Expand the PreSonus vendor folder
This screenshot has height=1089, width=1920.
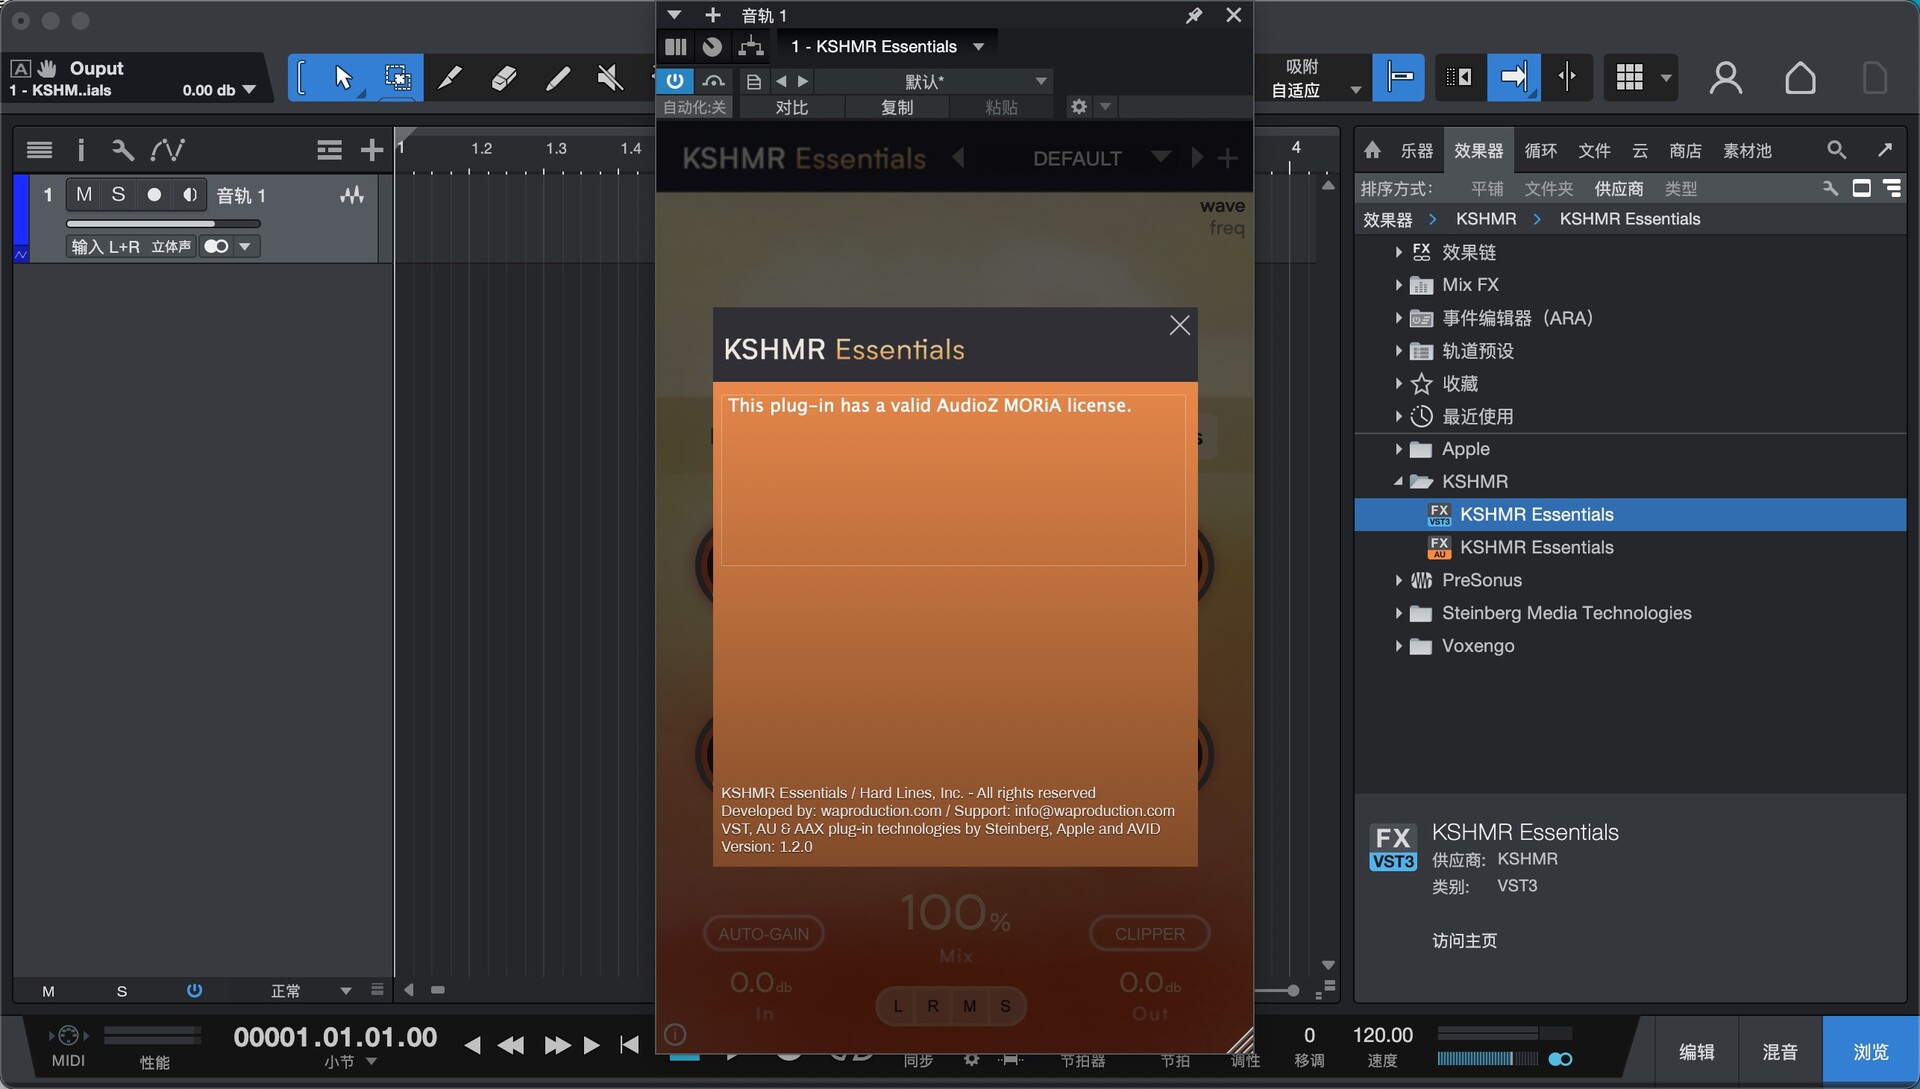coord(1398,580)
